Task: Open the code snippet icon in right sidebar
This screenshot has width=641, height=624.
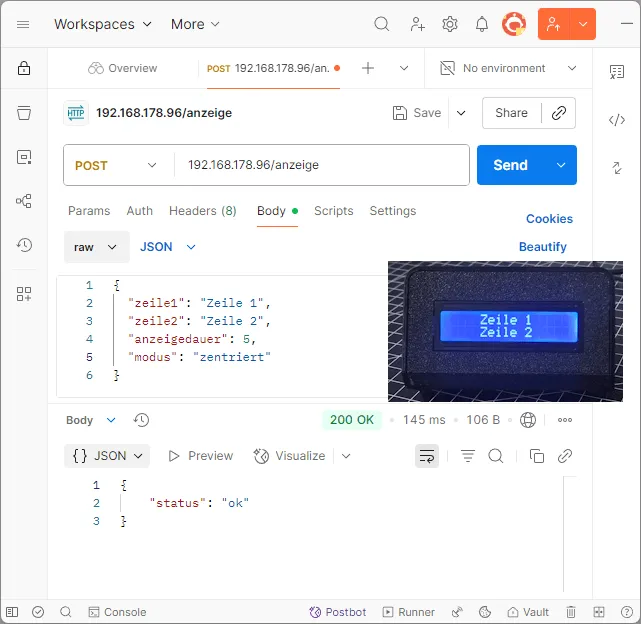Action: tap(617, 120)
